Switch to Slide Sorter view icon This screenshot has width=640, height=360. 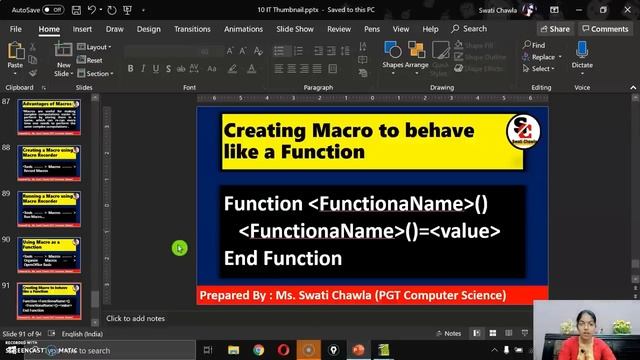[493, 333]
